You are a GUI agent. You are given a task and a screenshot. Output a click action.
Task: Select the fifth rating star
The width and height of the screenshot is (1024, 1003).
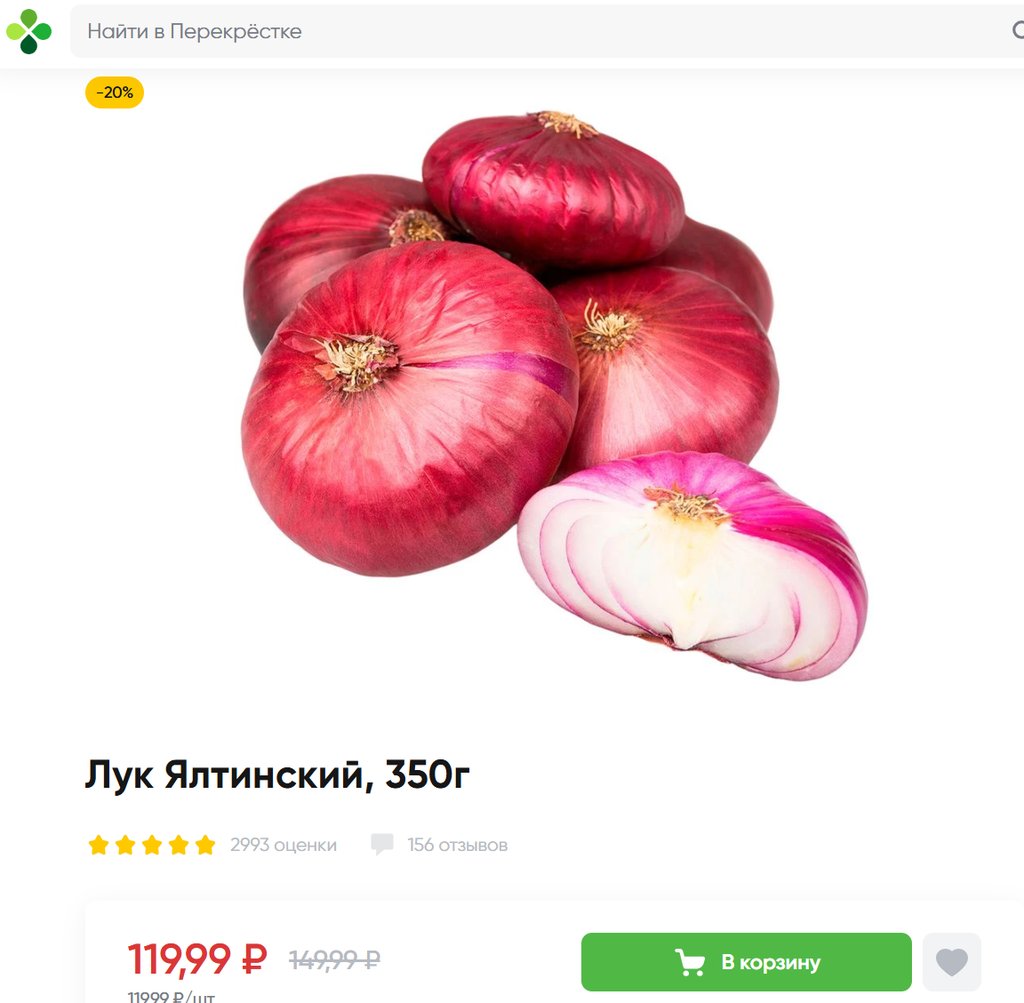tap(205, 845)
